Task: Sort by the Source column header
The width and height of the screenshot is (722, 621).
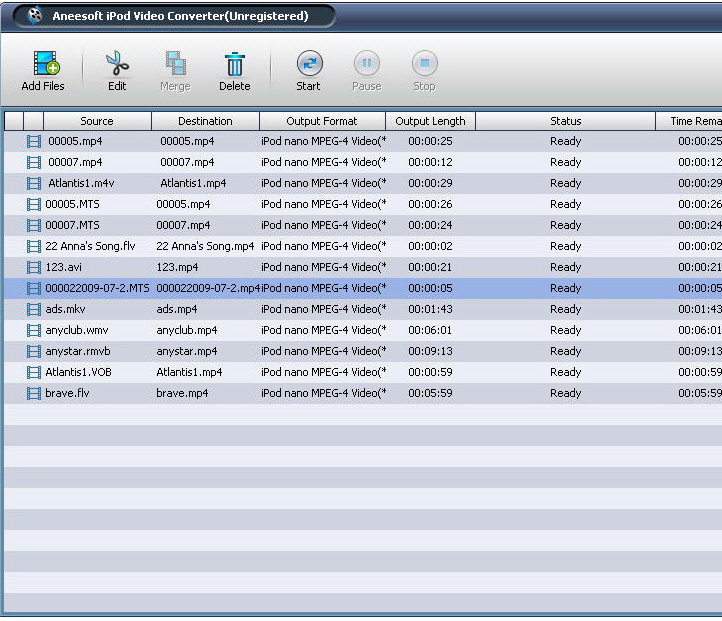Action: pos(97,121)
